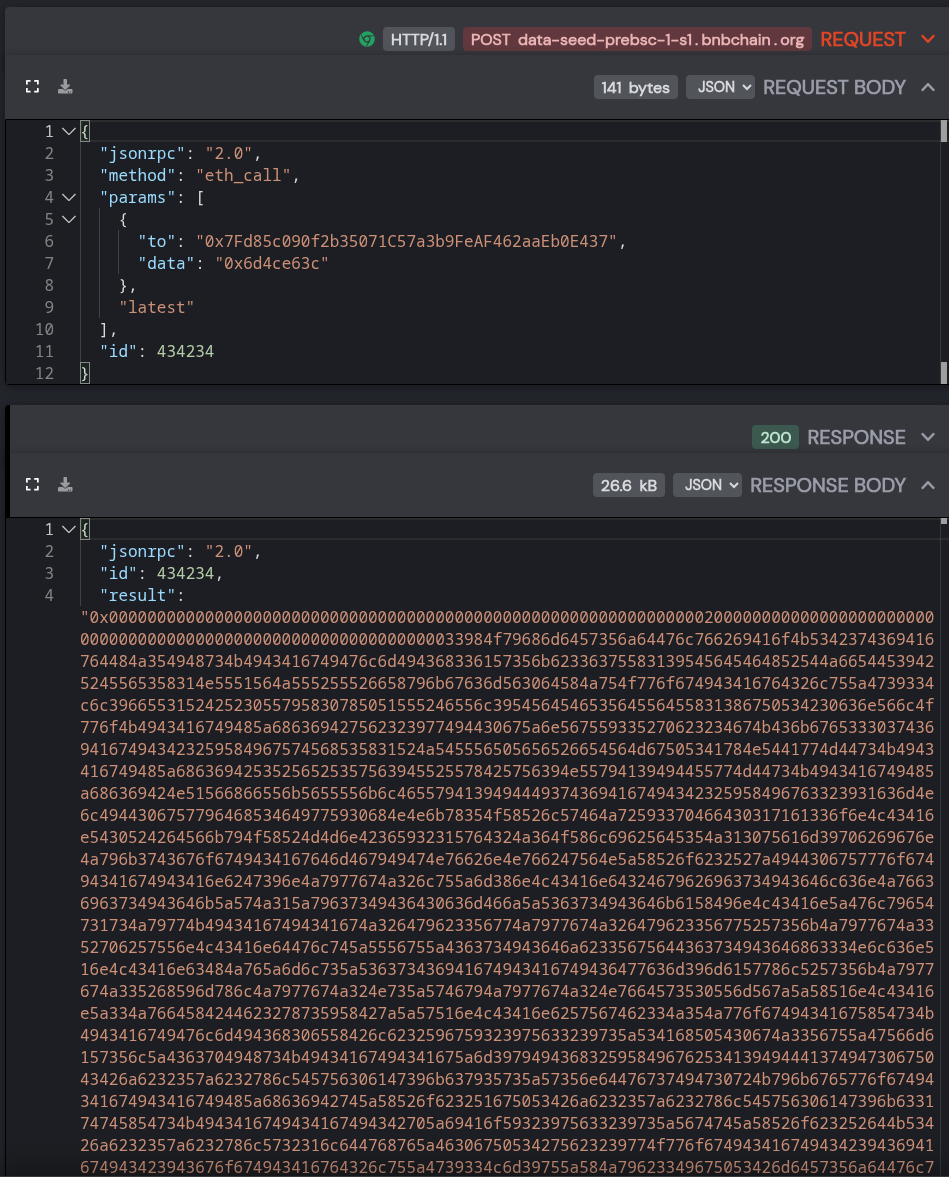The image size is (949, 1177).
Task: Expand response body editor to fullscreen
Action: [x=32, y=485]
